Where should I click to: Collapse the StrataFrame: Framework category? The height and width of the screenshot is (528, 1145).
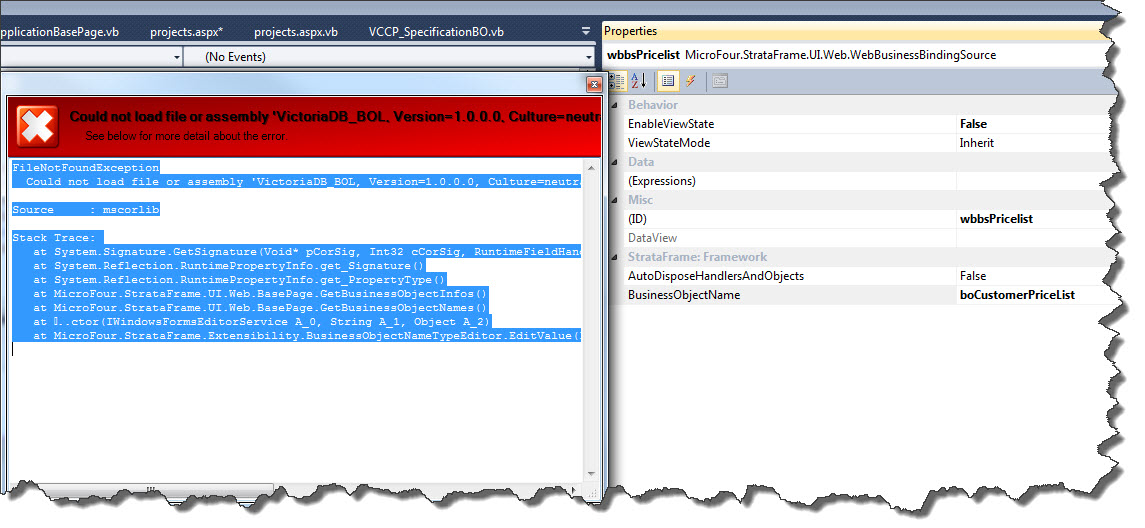614,257
